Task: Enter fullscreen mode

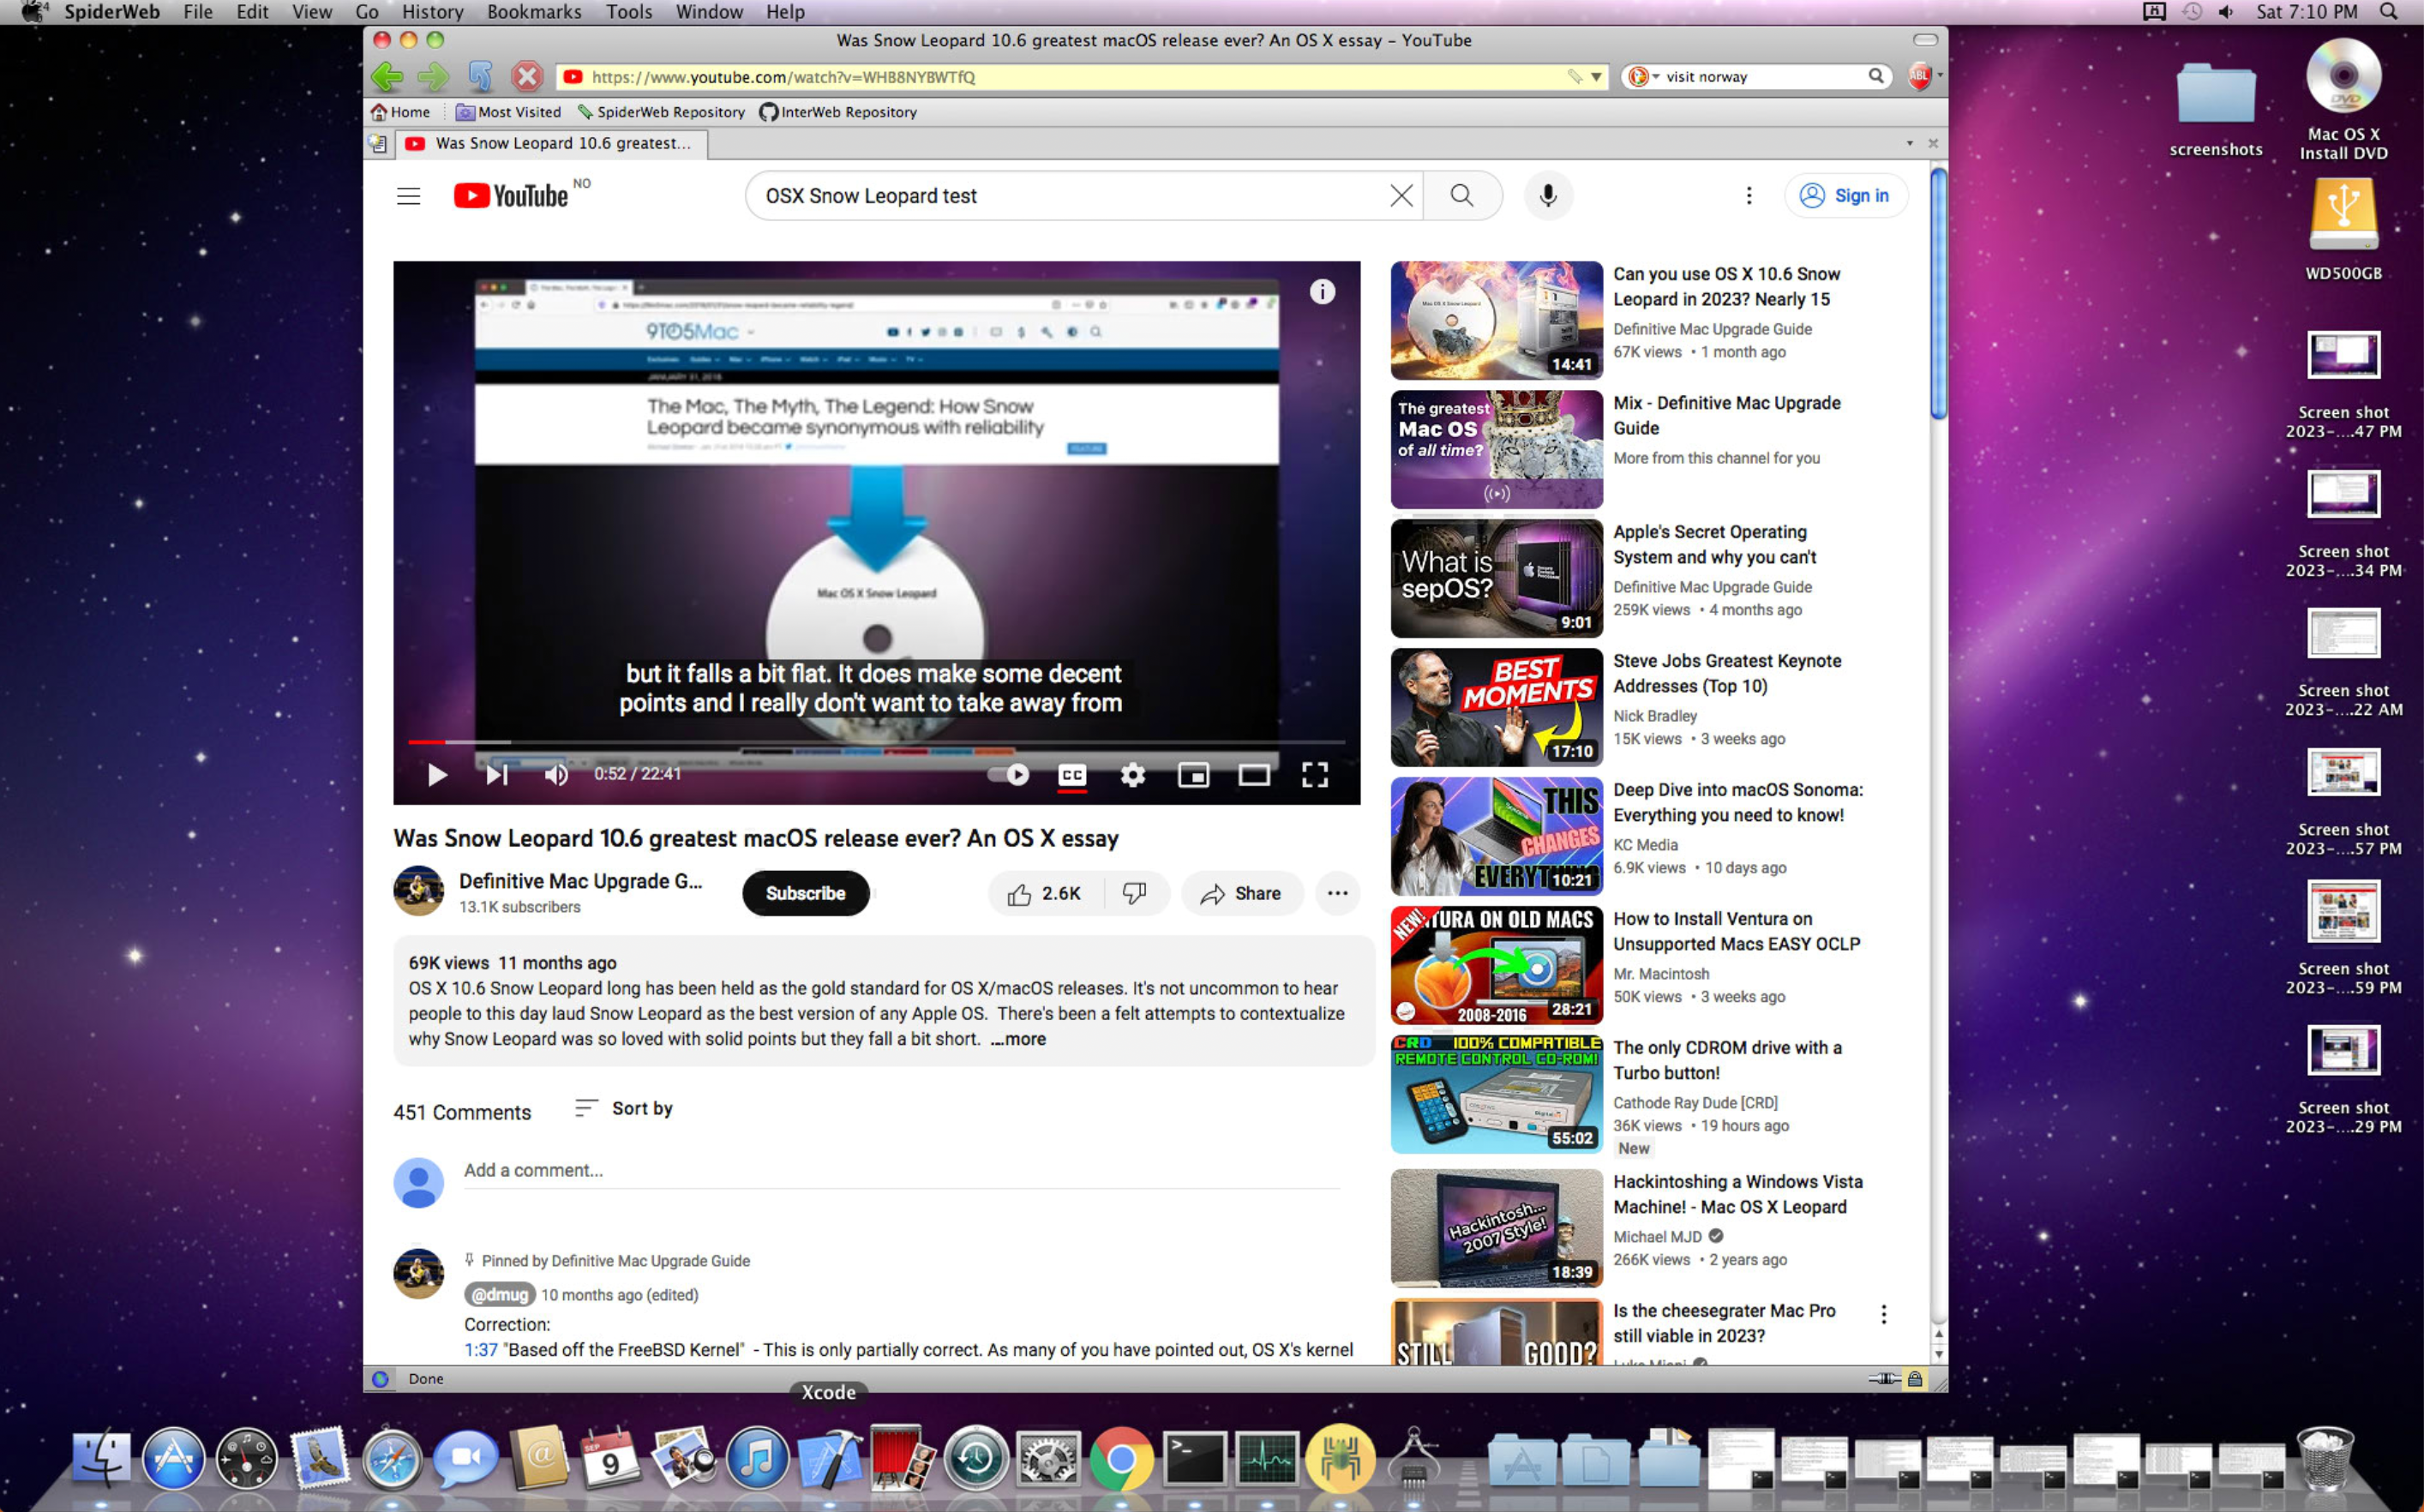Action: [1314, 774]
